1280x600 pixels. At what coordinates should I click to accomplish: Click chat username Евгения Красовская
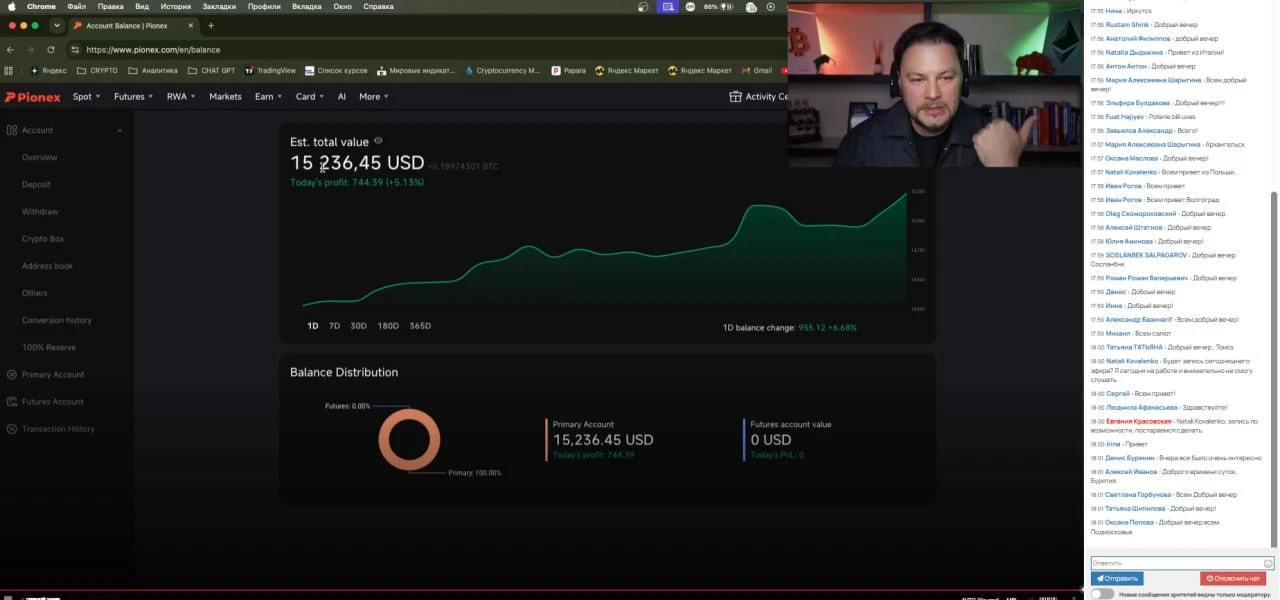[x=1138, y=421]
